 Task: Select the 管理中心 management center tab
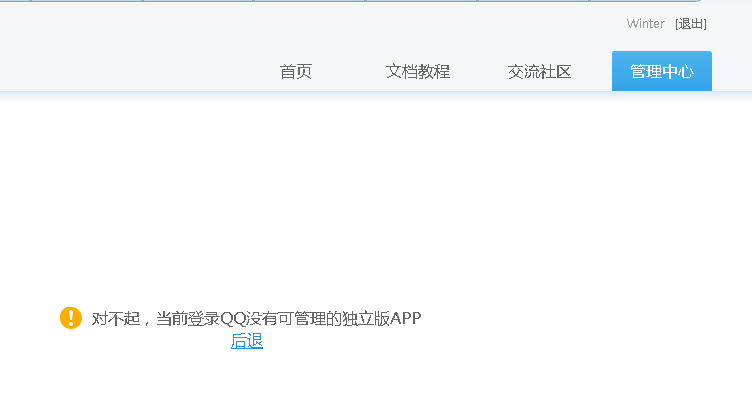coord(662,71)
